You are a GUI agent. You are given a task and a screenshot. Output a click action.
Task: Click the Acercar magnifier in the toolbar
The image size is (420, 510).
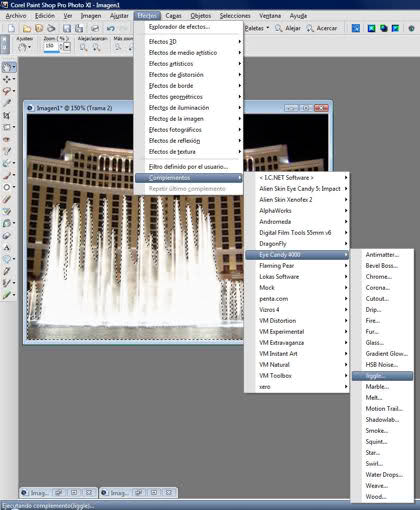tap(310, 28)
